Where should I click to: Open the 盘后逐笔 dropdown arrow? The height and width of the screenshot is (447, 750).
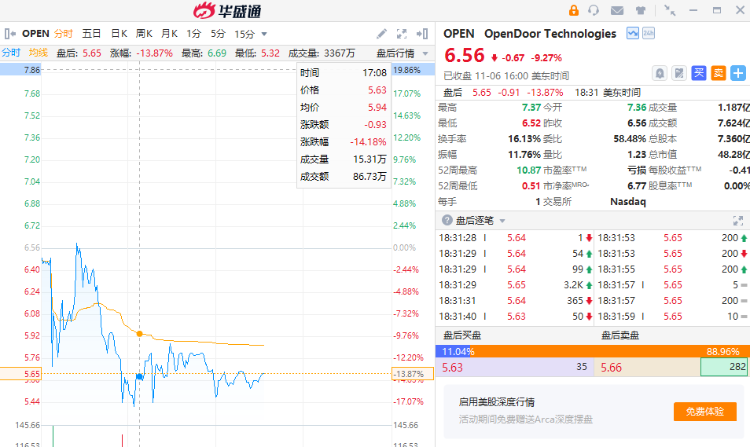(502, 220)
